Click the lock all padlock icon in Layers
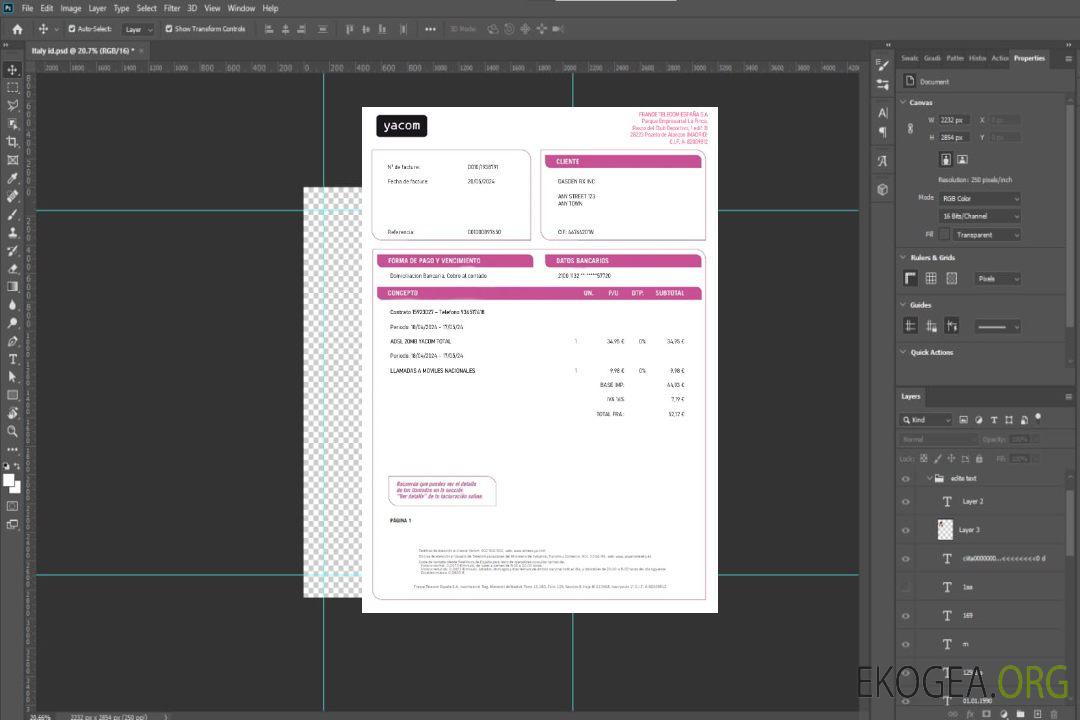Viewport: 1080px width, 720px height. [x=979, y=459]
